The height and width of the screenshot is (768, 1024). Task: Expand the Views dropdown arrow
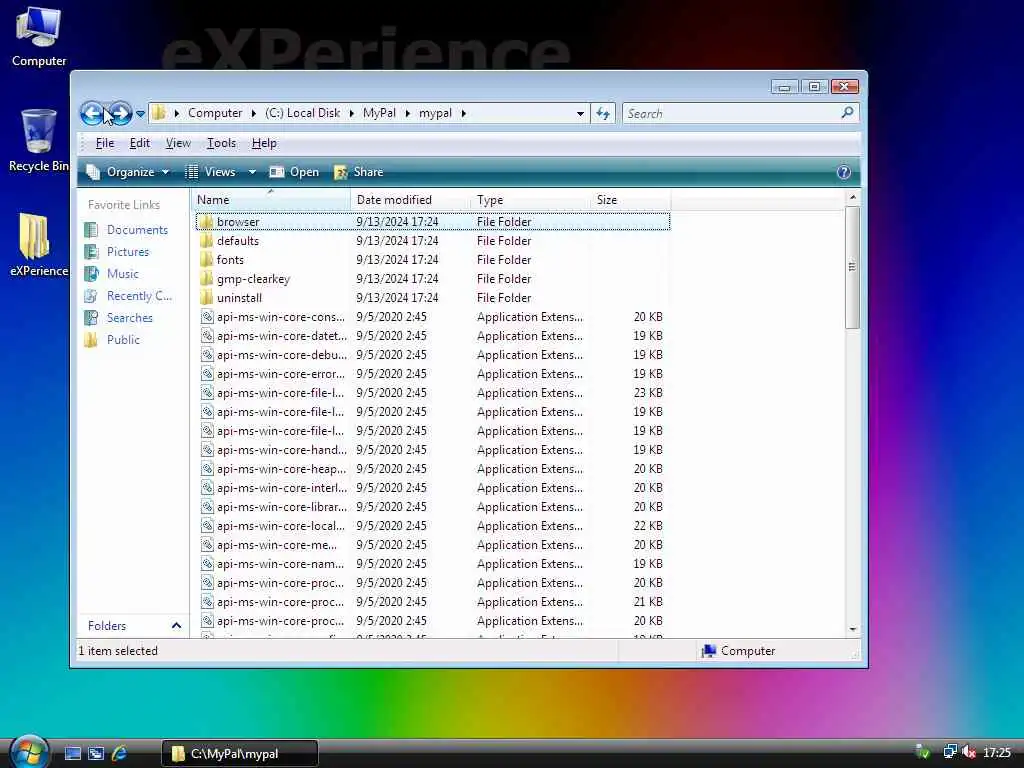[252, 172]
